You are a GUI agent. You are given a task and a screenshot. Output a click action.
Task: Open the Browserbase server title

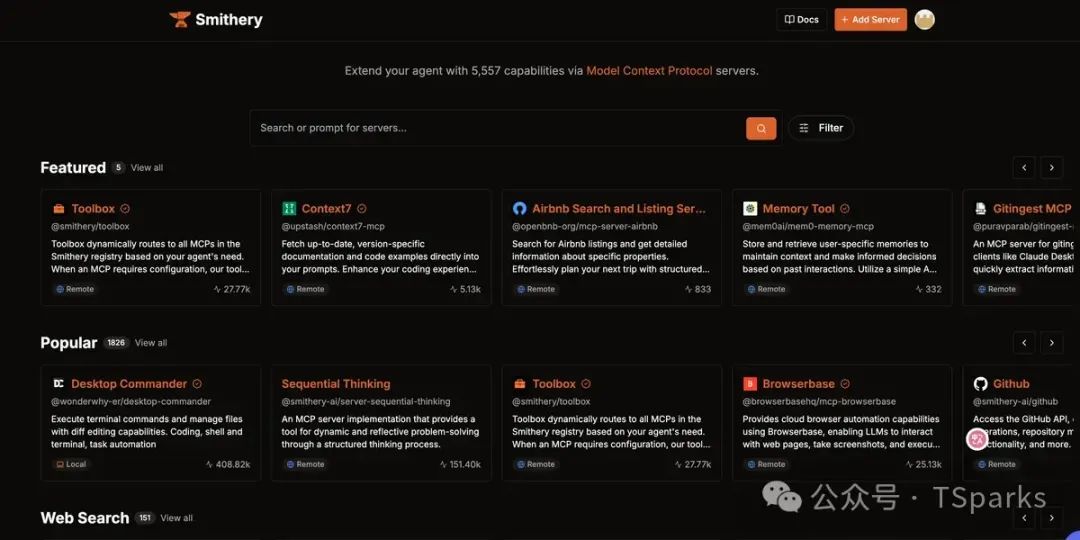coord(798,384)
